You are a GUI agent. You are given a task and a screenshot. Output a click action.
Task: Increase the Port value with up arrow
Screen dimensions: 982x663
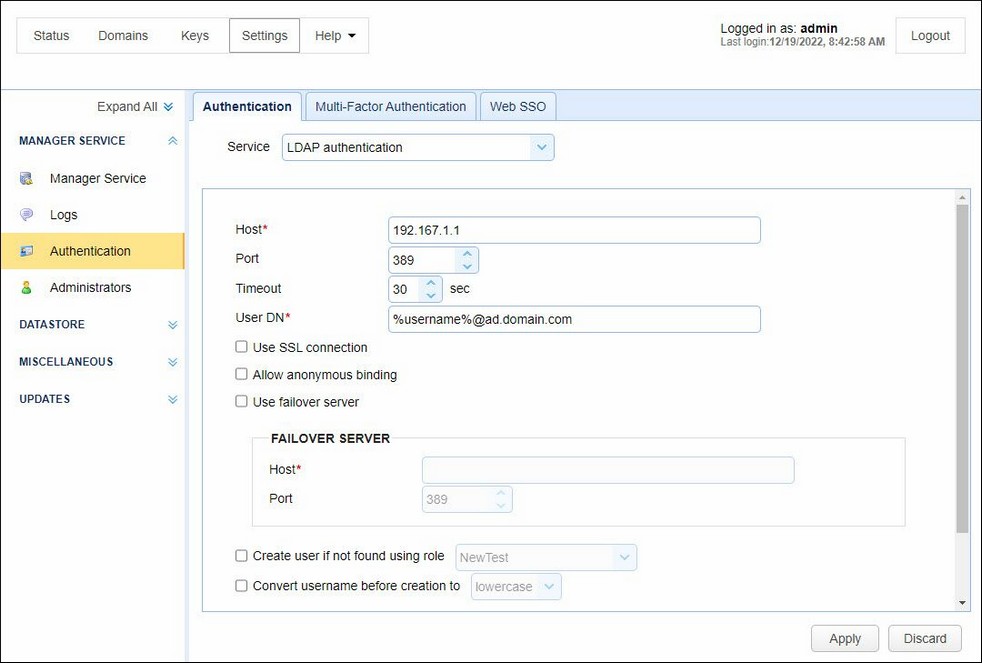467,254
